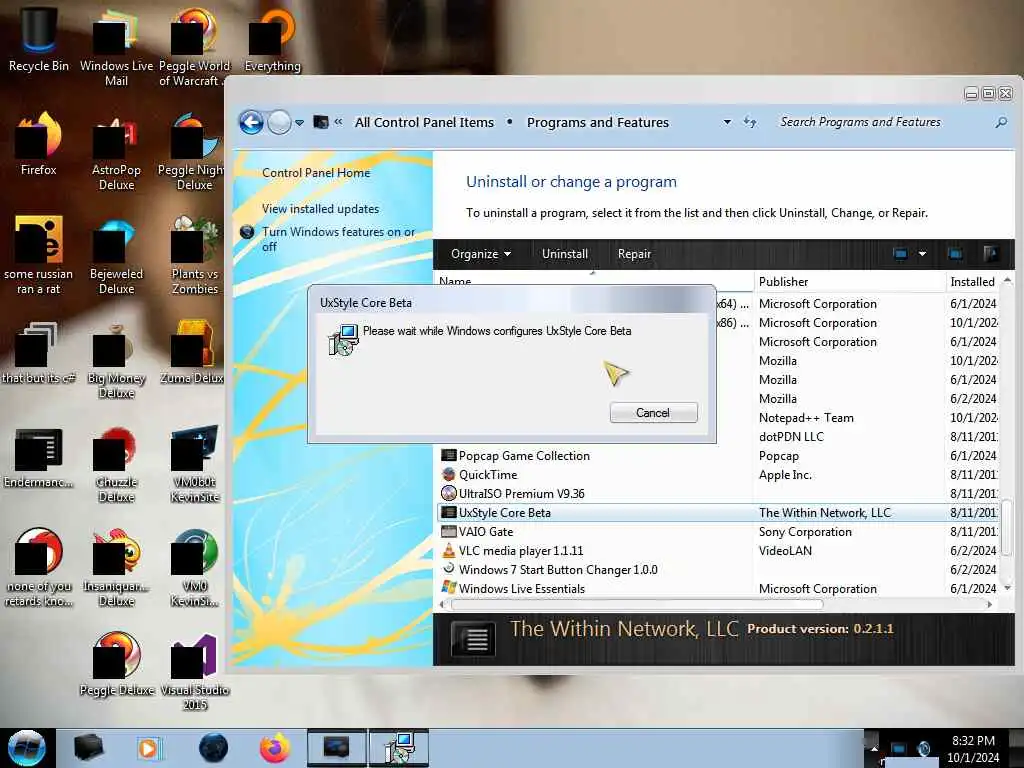The width and height of the screenshot is (1024, 768).
Task: Open Firefox from the taskbar
Action: pyautogui.click(x=275, y=748)
